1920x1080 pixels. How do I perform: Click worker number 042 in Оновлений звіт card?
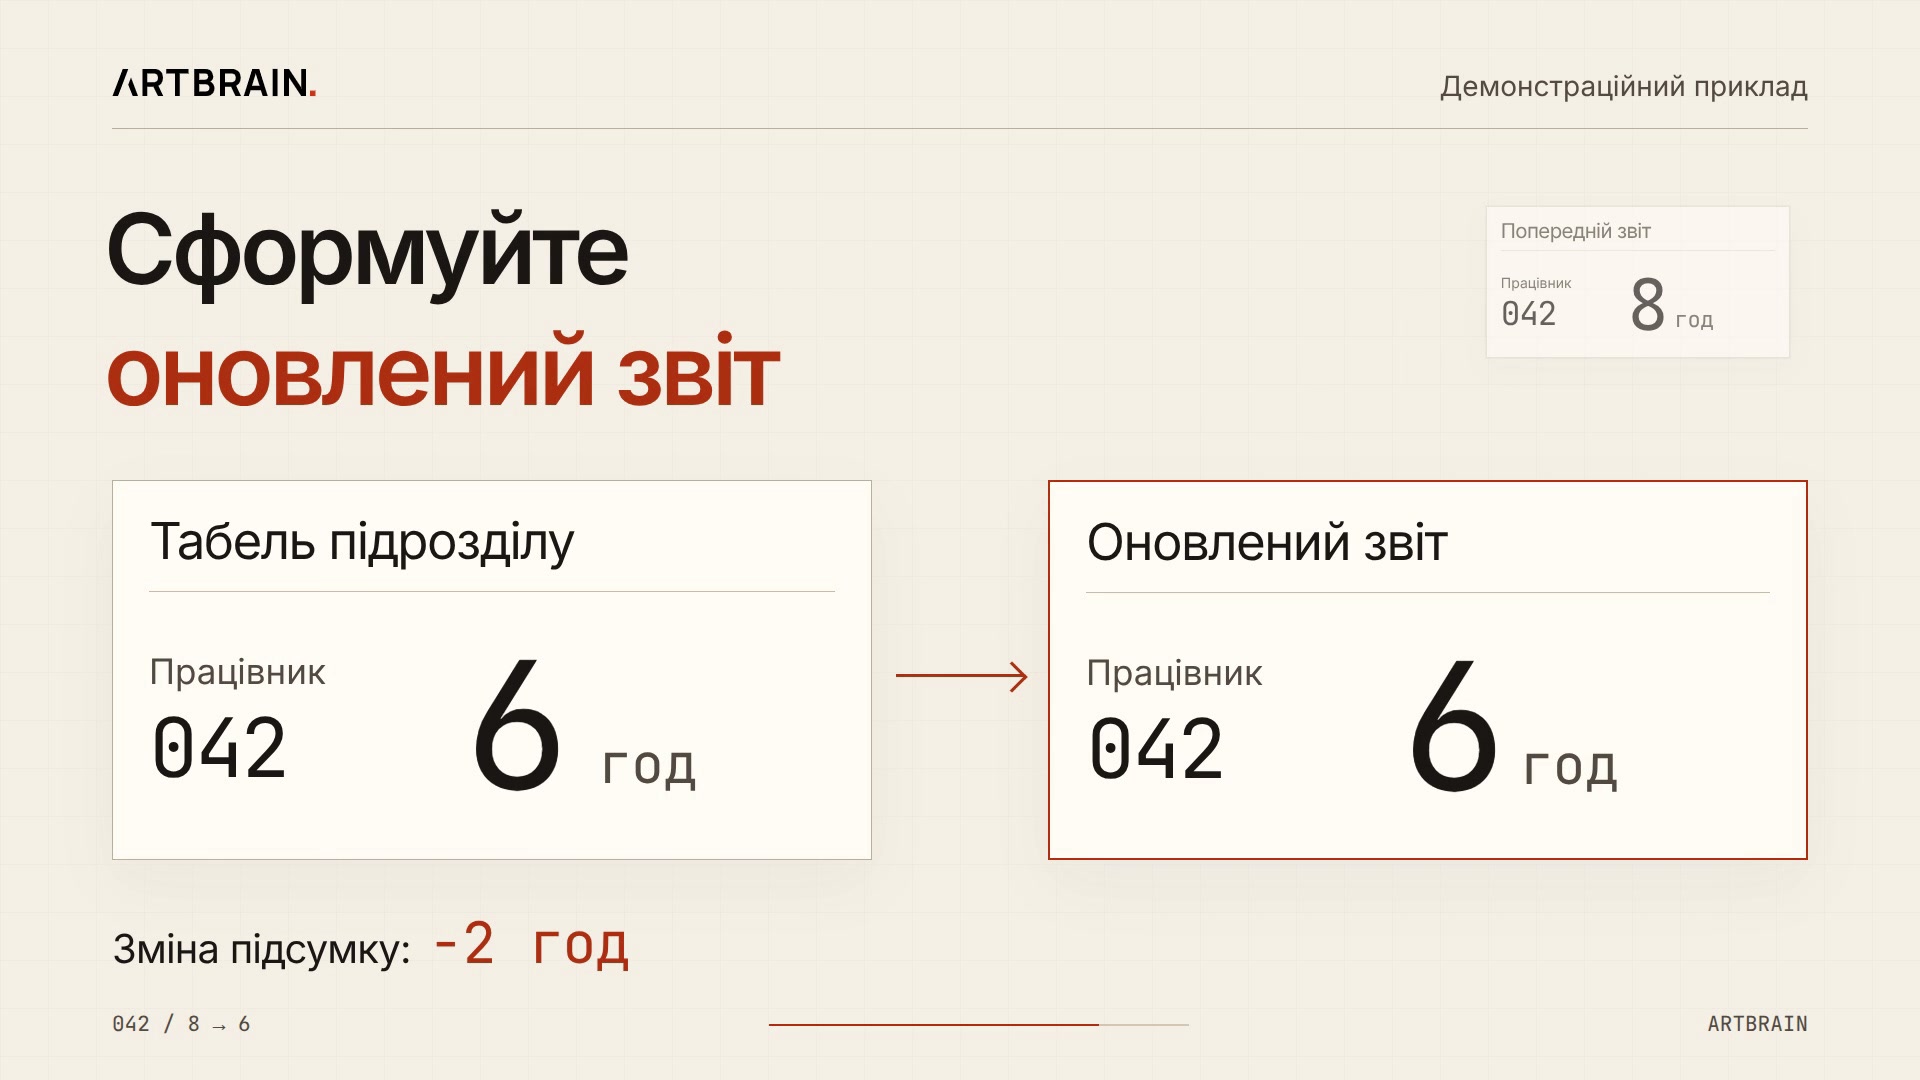1156,749
